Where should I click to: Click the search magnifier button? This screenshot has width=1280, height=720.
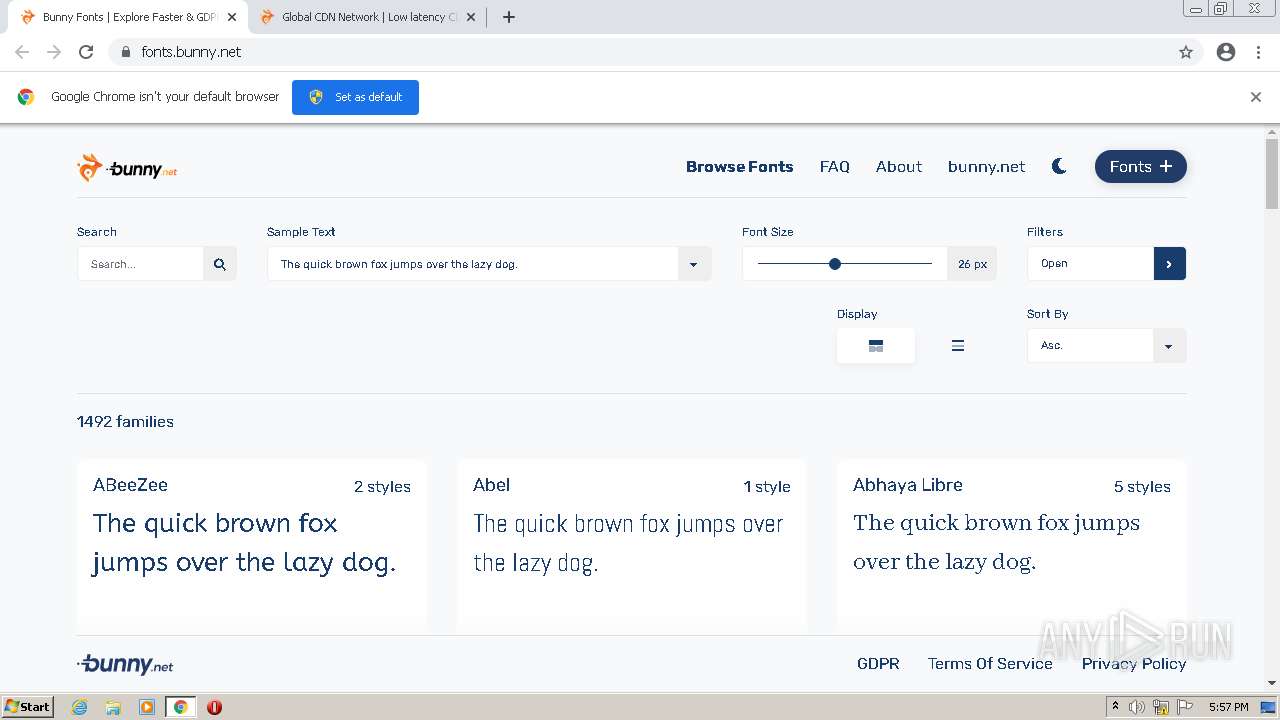[219, 264]
